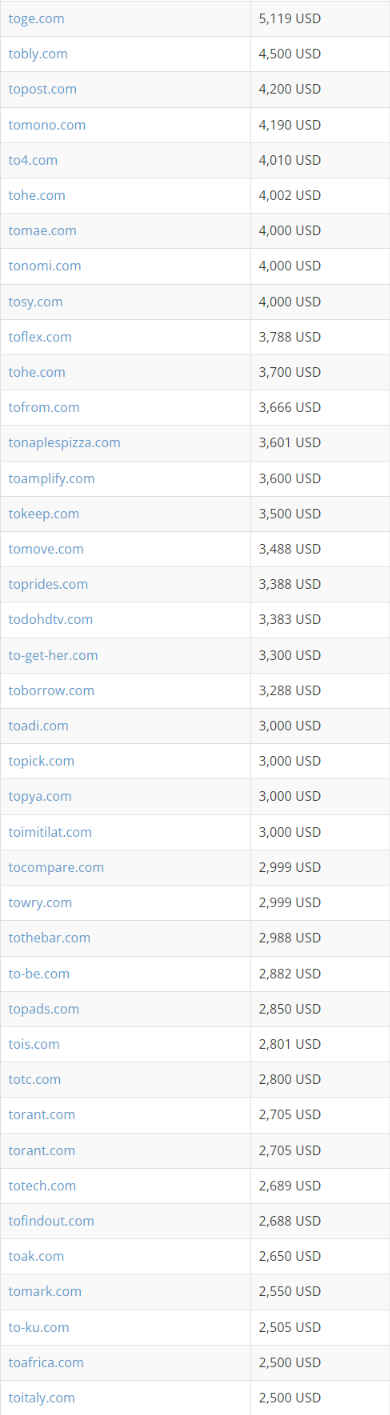Click the tofrom.com link
The height and width of the screenshot is (1415, 390).
coord(44,407)
